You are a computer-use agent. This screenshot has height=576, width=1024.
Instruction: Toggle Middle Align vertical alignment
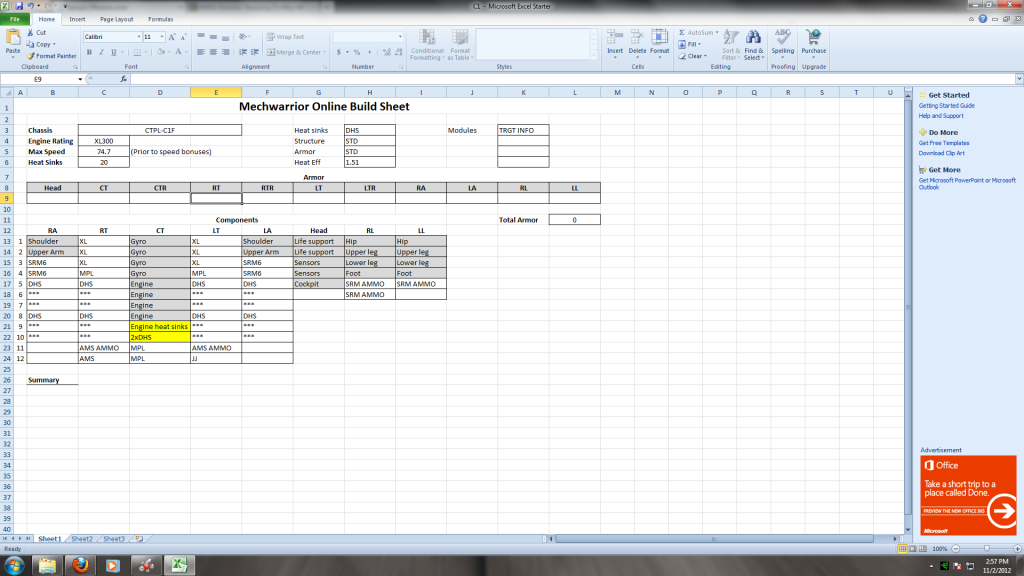point(214,37)
